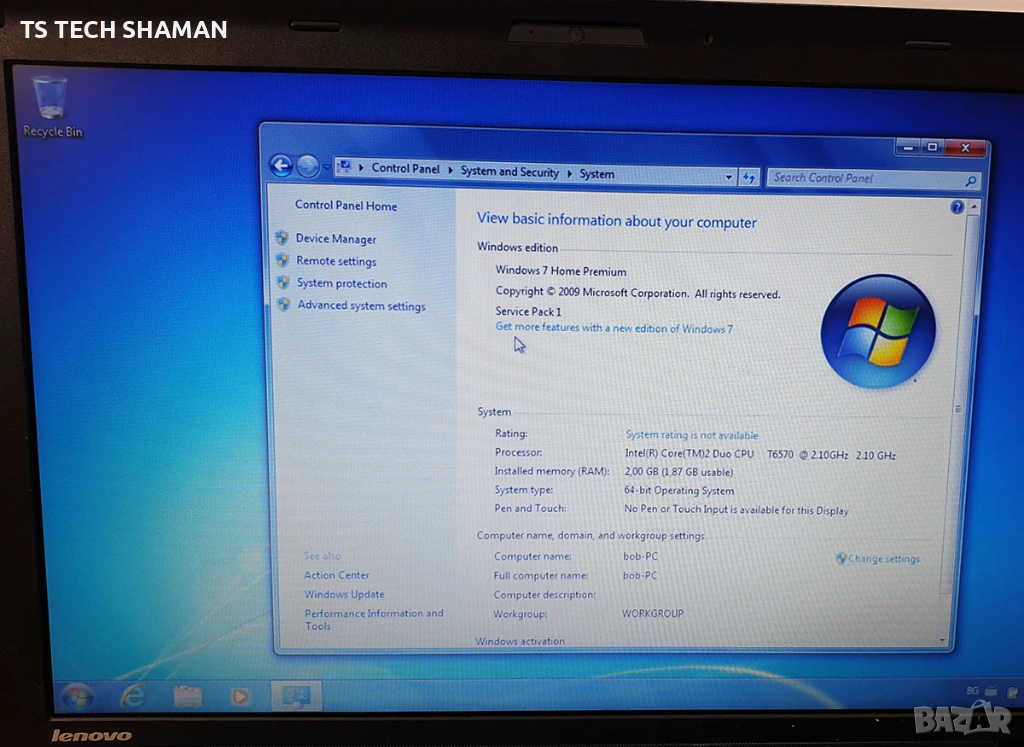Screen dimensions: 1024x747
Task: Expand the arrow after Control Panel breadcrumb
Action: click(450, 170)
